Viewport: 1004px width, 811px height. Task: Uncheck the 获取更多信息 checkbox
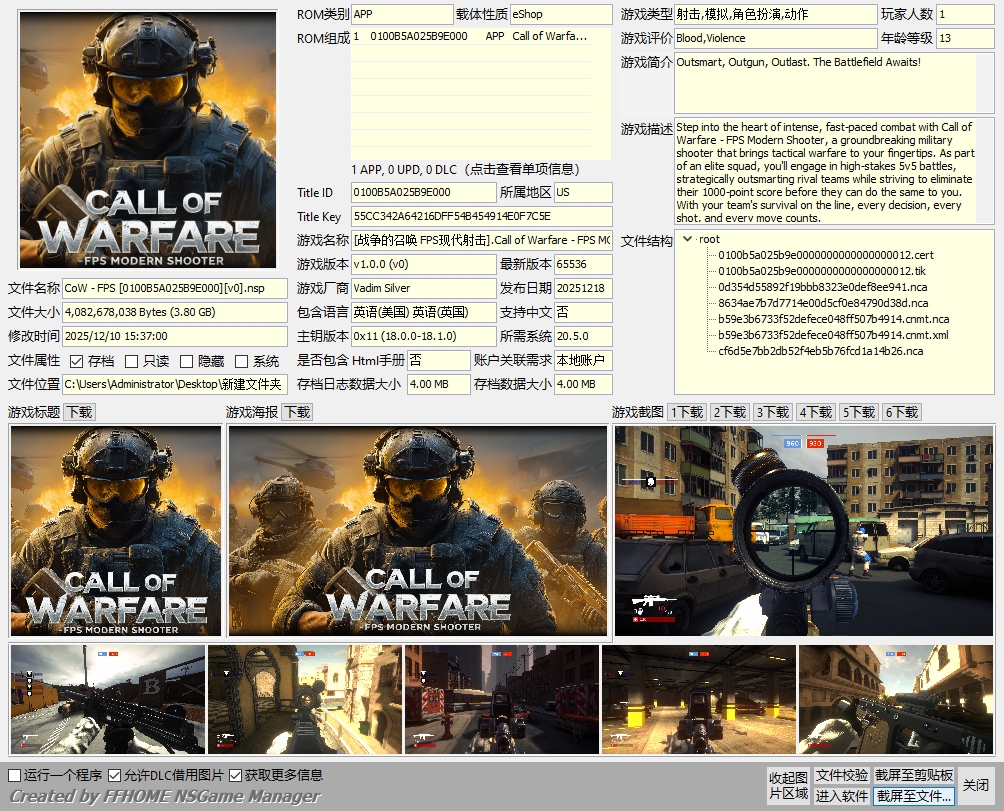pyautogui.click(x=236, y=775)
